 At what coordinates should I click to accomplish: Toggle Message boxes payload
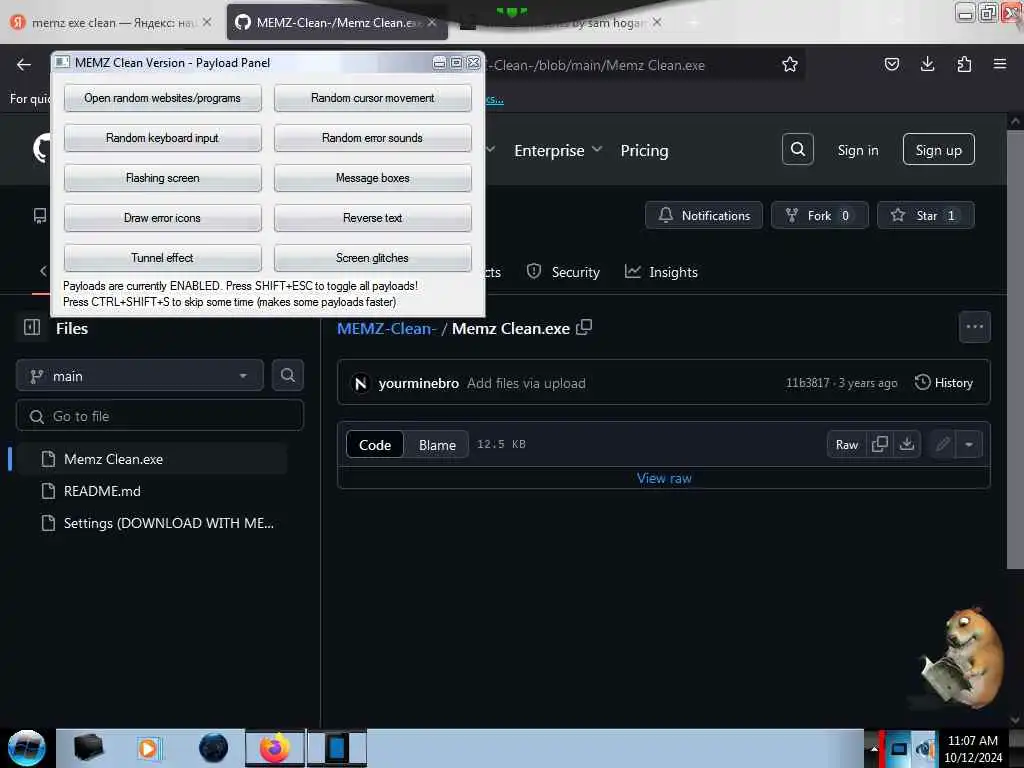[372, 178]
